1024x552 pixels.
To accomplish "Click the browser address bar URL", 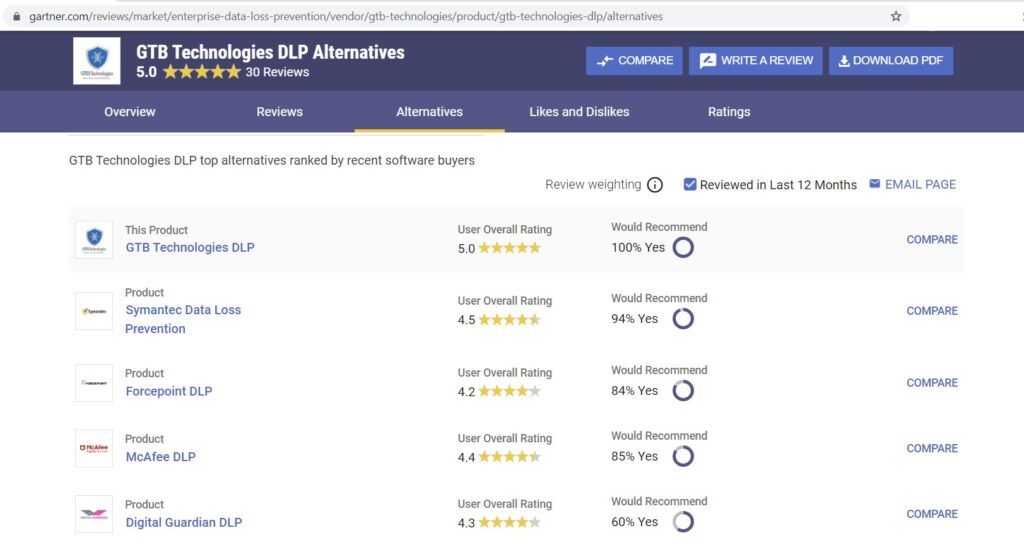I will tap(346, 16).
